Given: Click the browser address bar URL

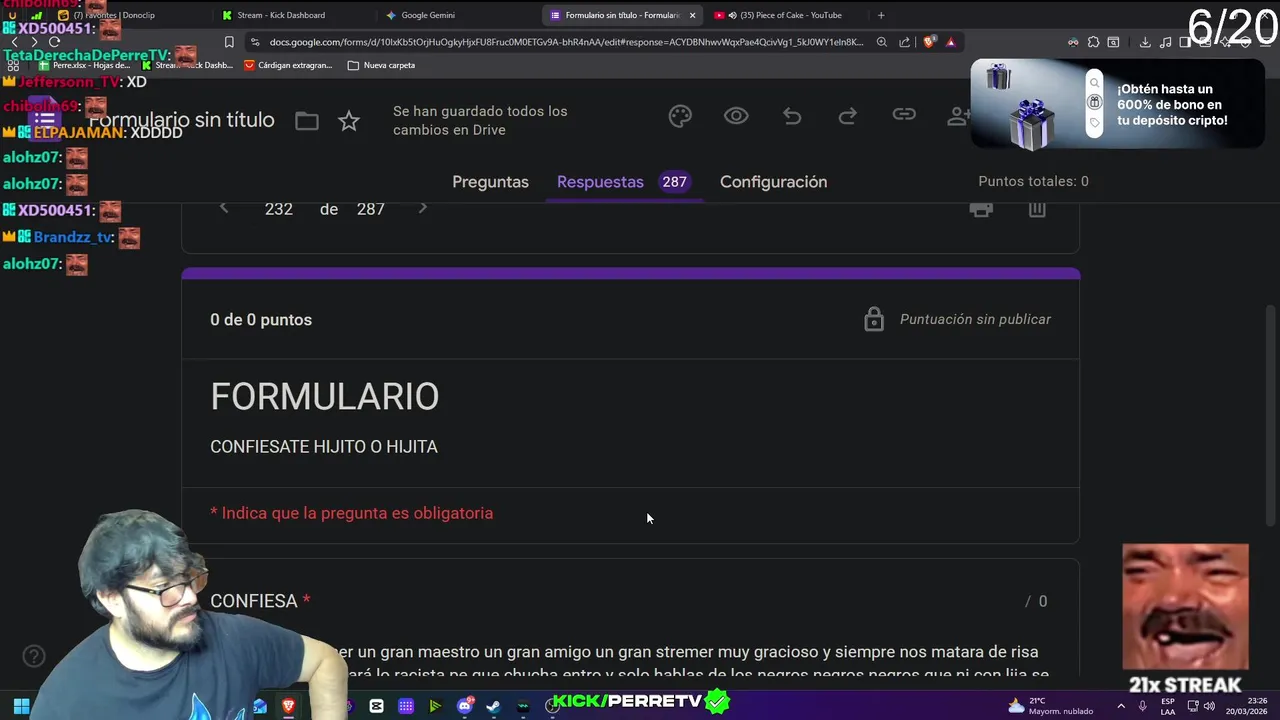Looking at the screenshot, I should [x=566, y=42].
